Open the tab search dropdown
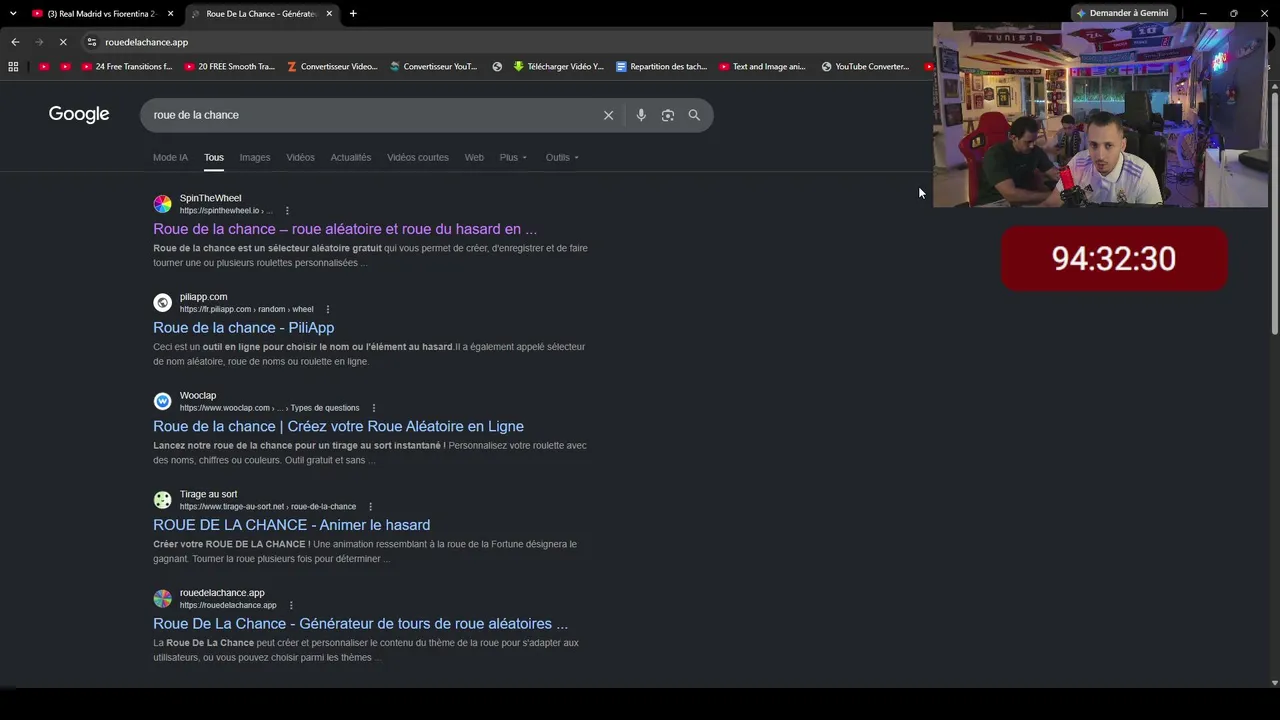 [x=13, y=13]
